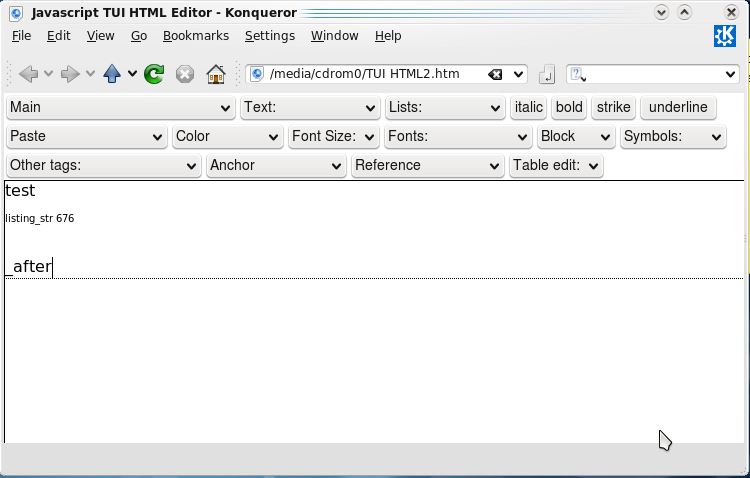This screenshot has height=478, width=750.
Task: Open the Block dropdown
Action: click(576, 136)
